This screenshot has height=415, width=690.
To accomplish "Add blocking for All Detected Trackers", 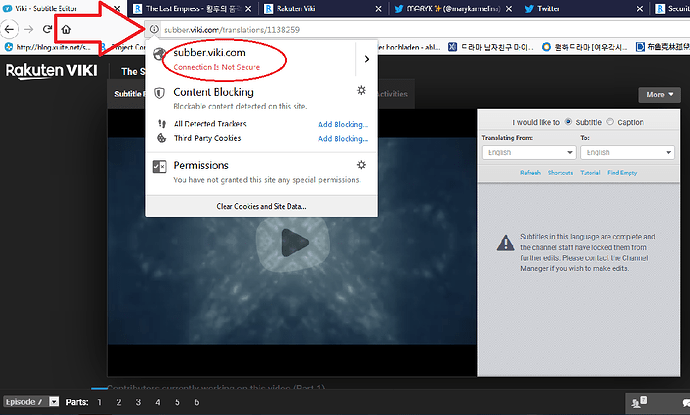I will coord(343,125).
